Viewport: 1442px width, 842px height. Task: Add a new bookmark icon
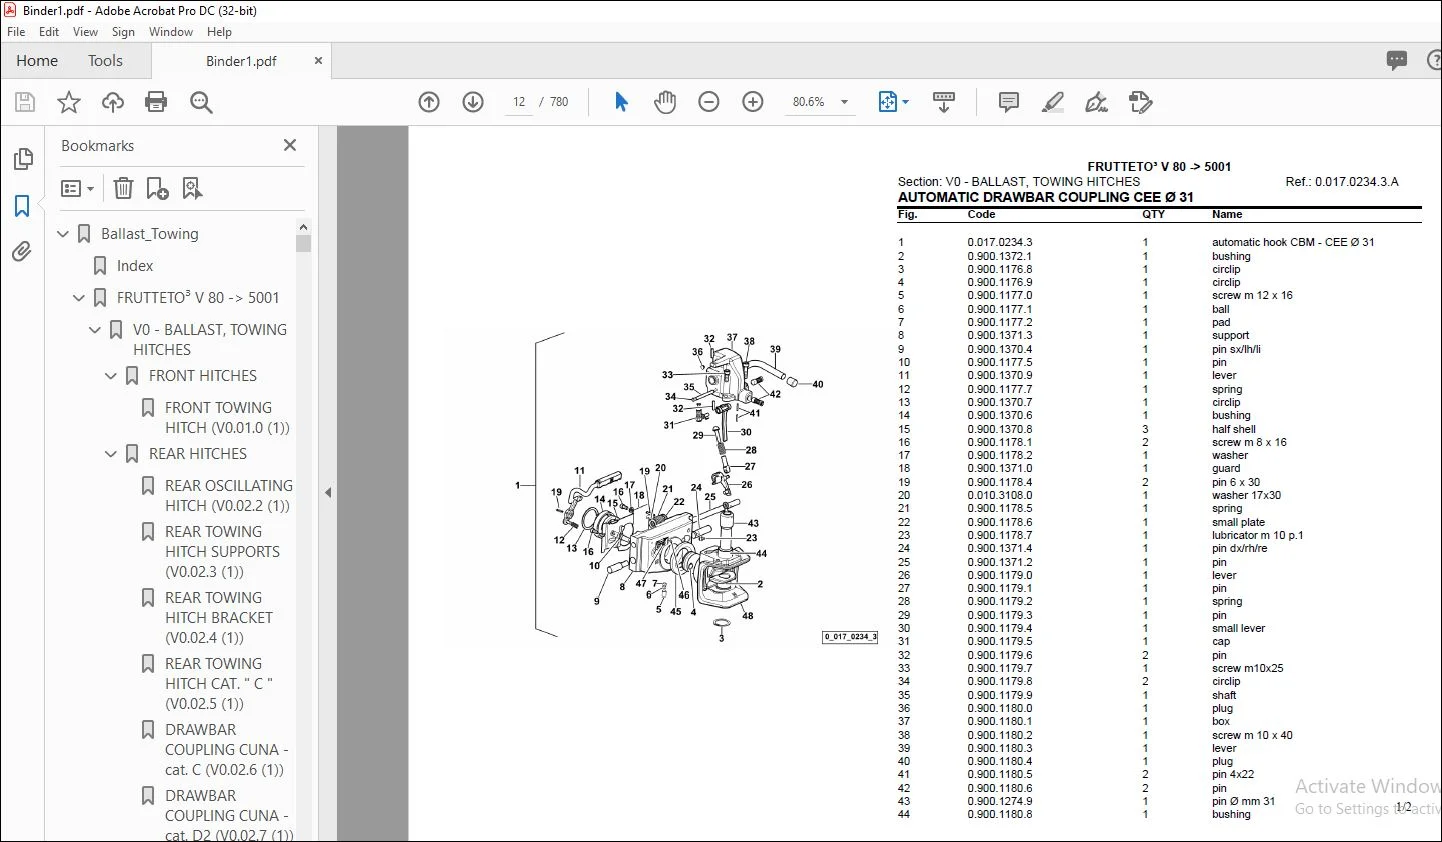click(157, 188)
